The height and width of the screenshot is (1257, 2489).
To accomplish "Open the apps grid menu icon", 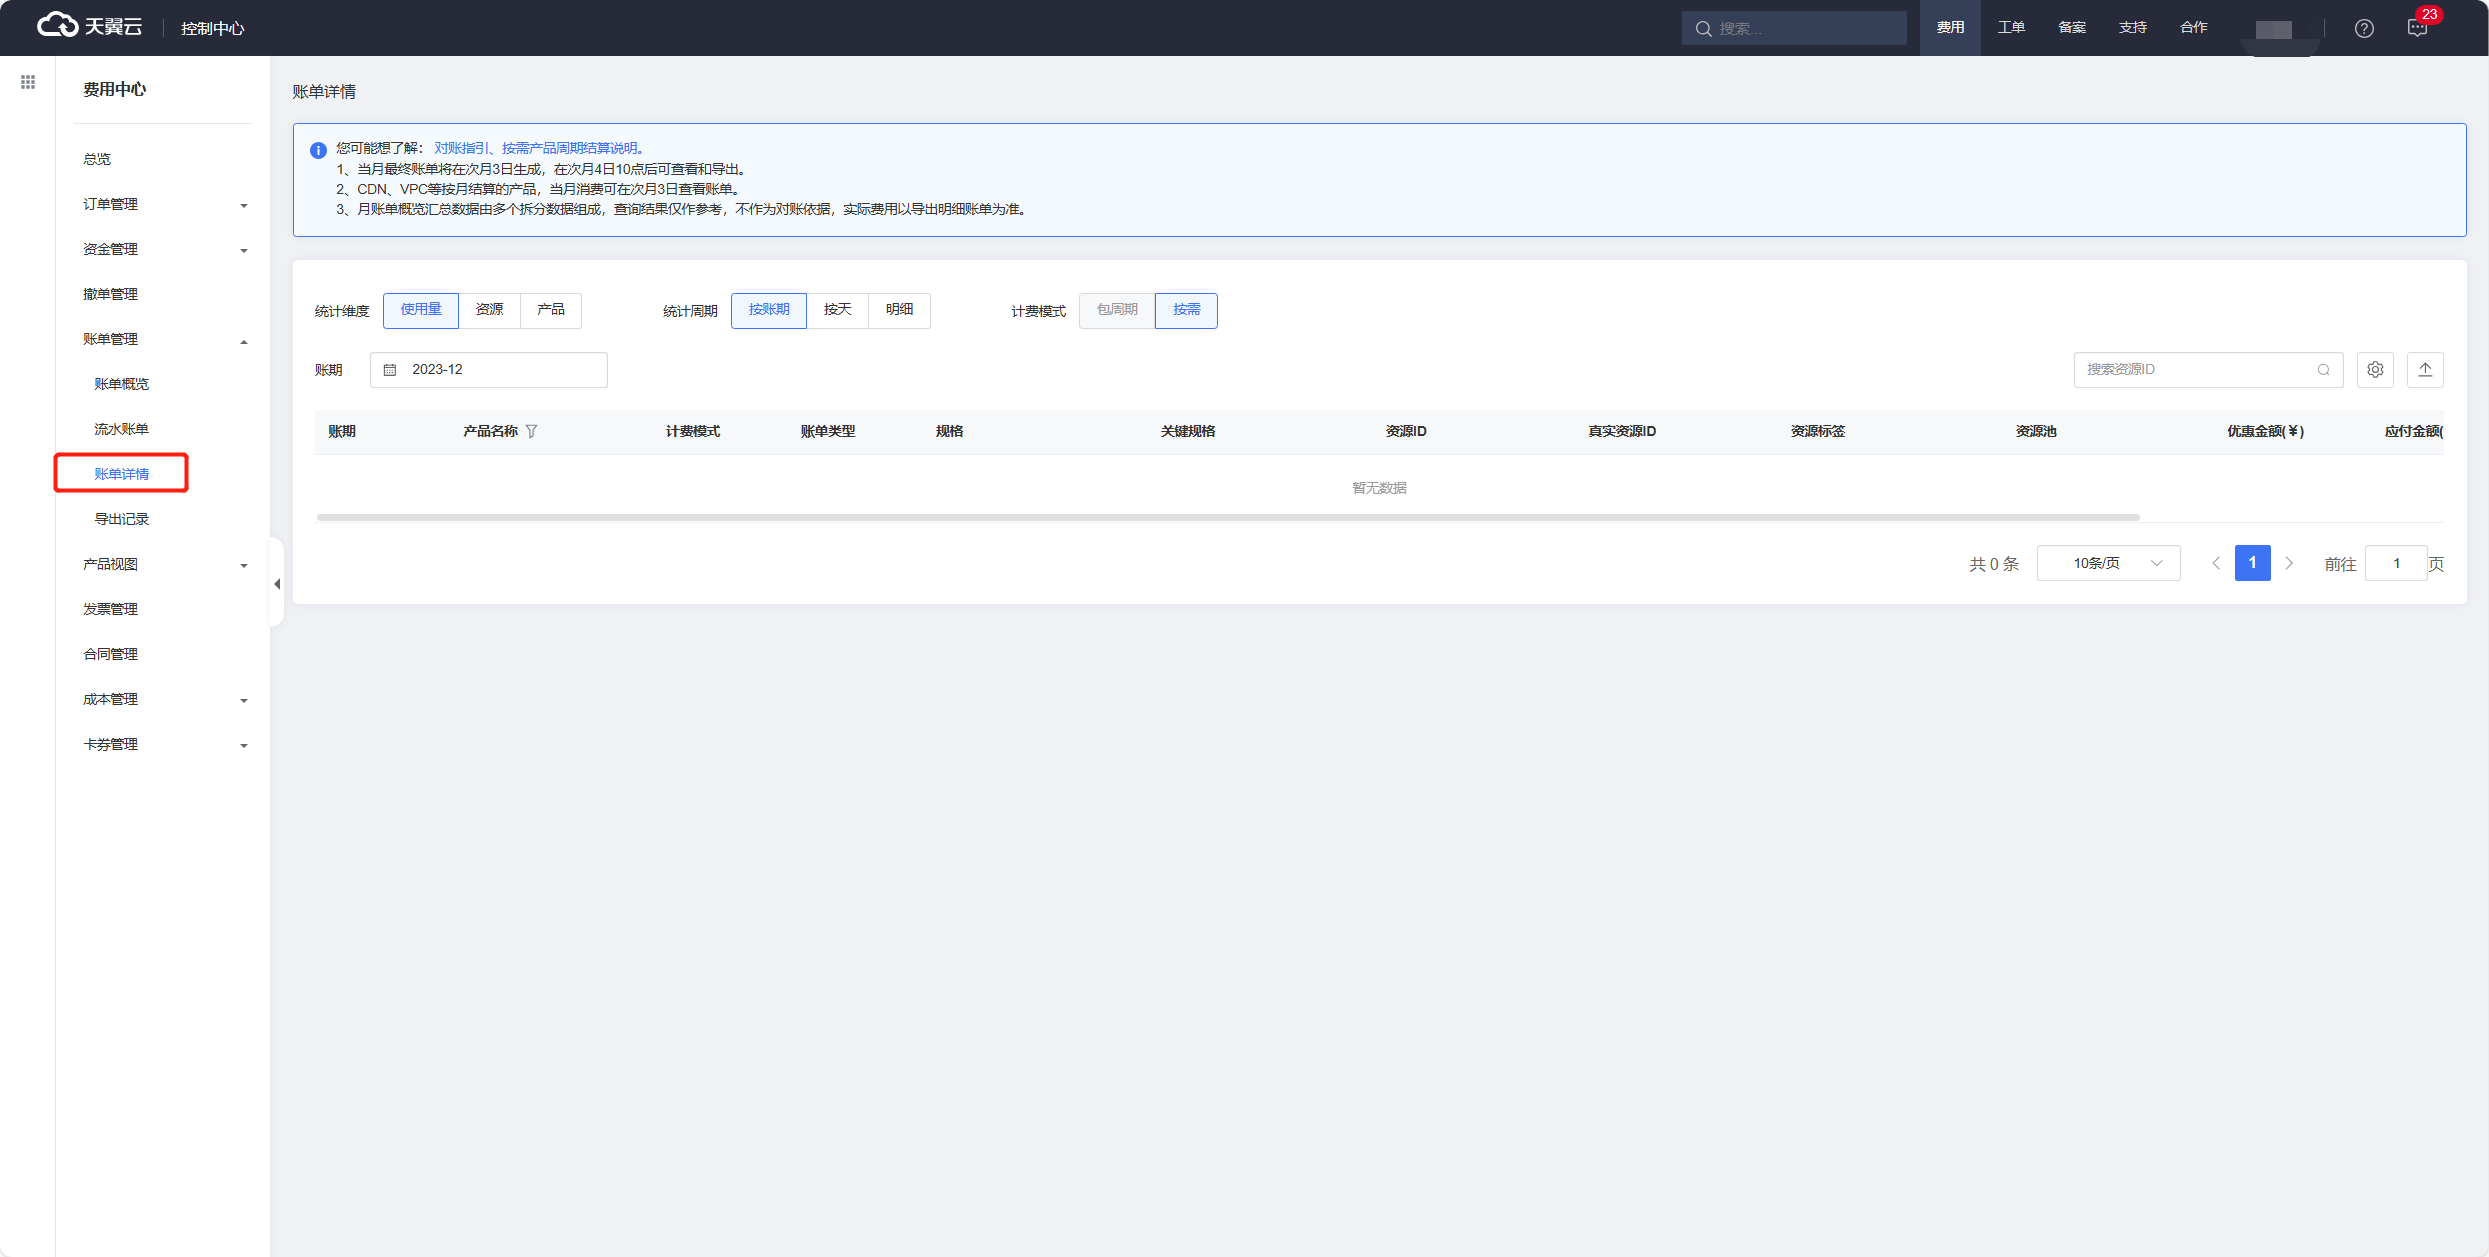I will (28, 82).
